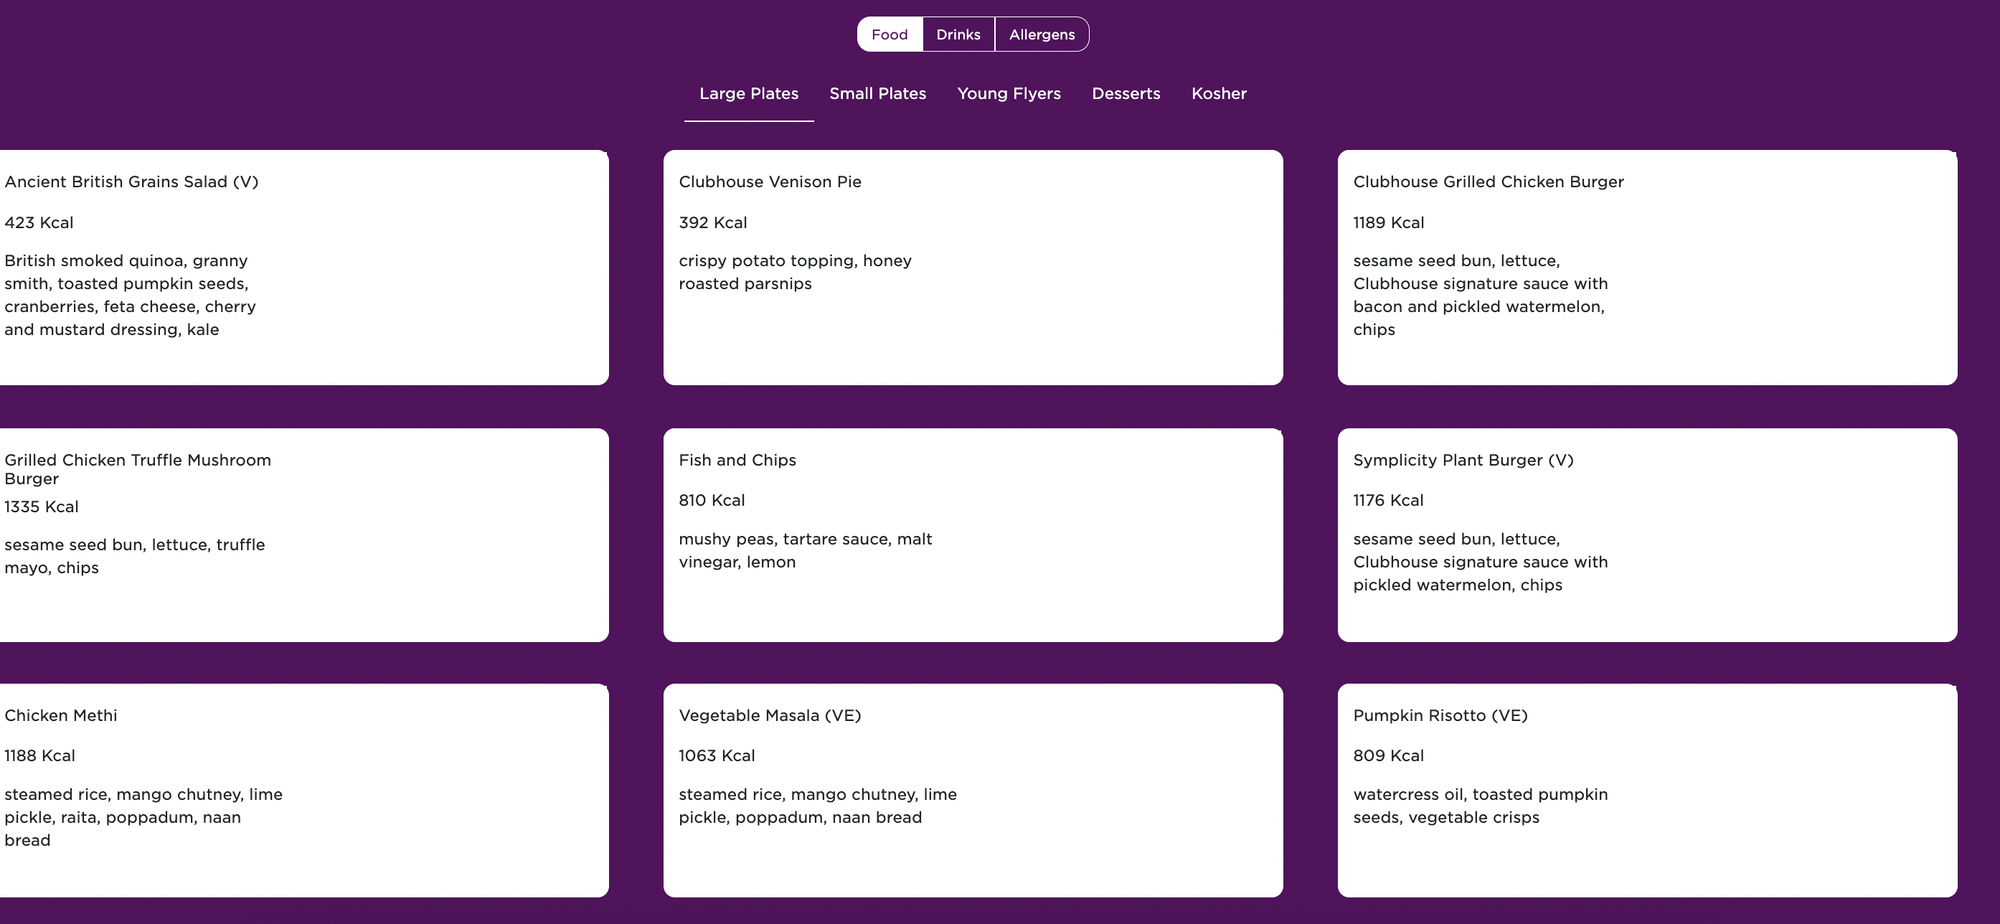The width and height of the screenshot is (2000, 924).
Task: Click watercress oil, toasted pumpkin description
Action: click(x=1480, y=806)
